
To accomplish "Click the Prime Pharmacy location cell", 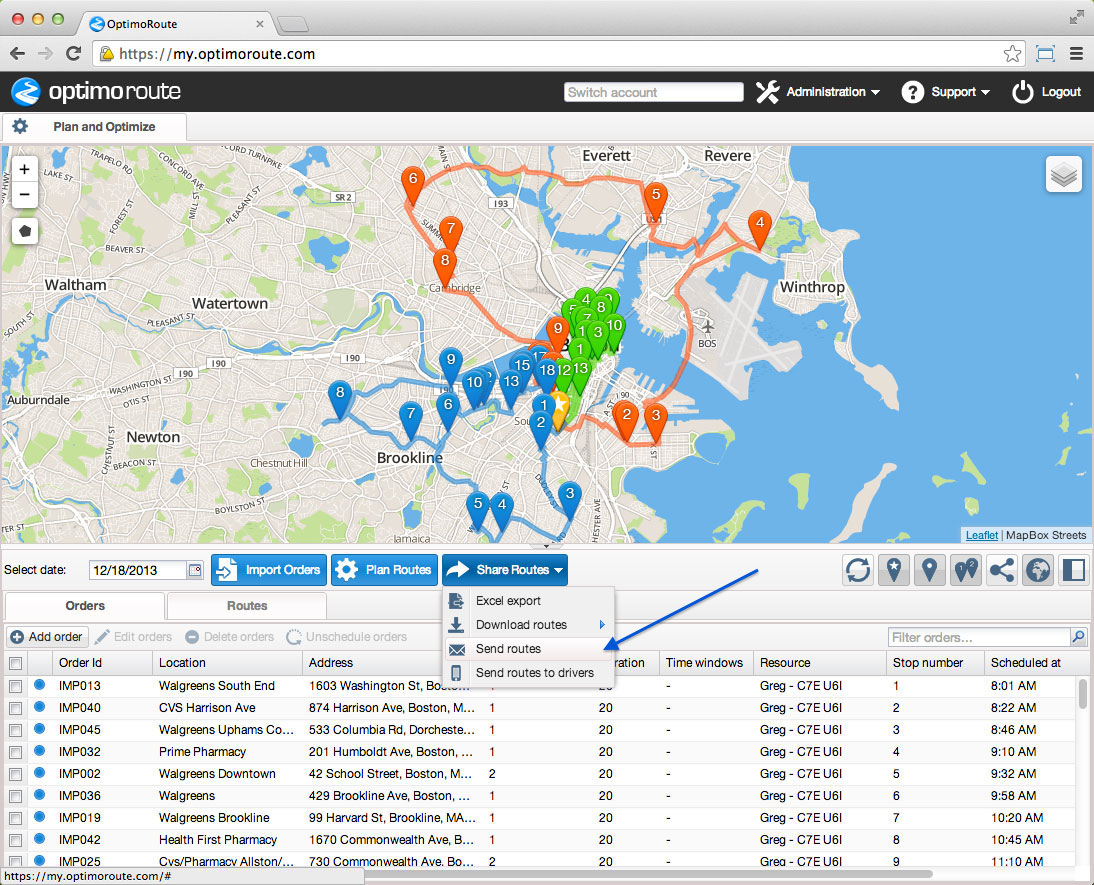I will click(x=202, y=752).
